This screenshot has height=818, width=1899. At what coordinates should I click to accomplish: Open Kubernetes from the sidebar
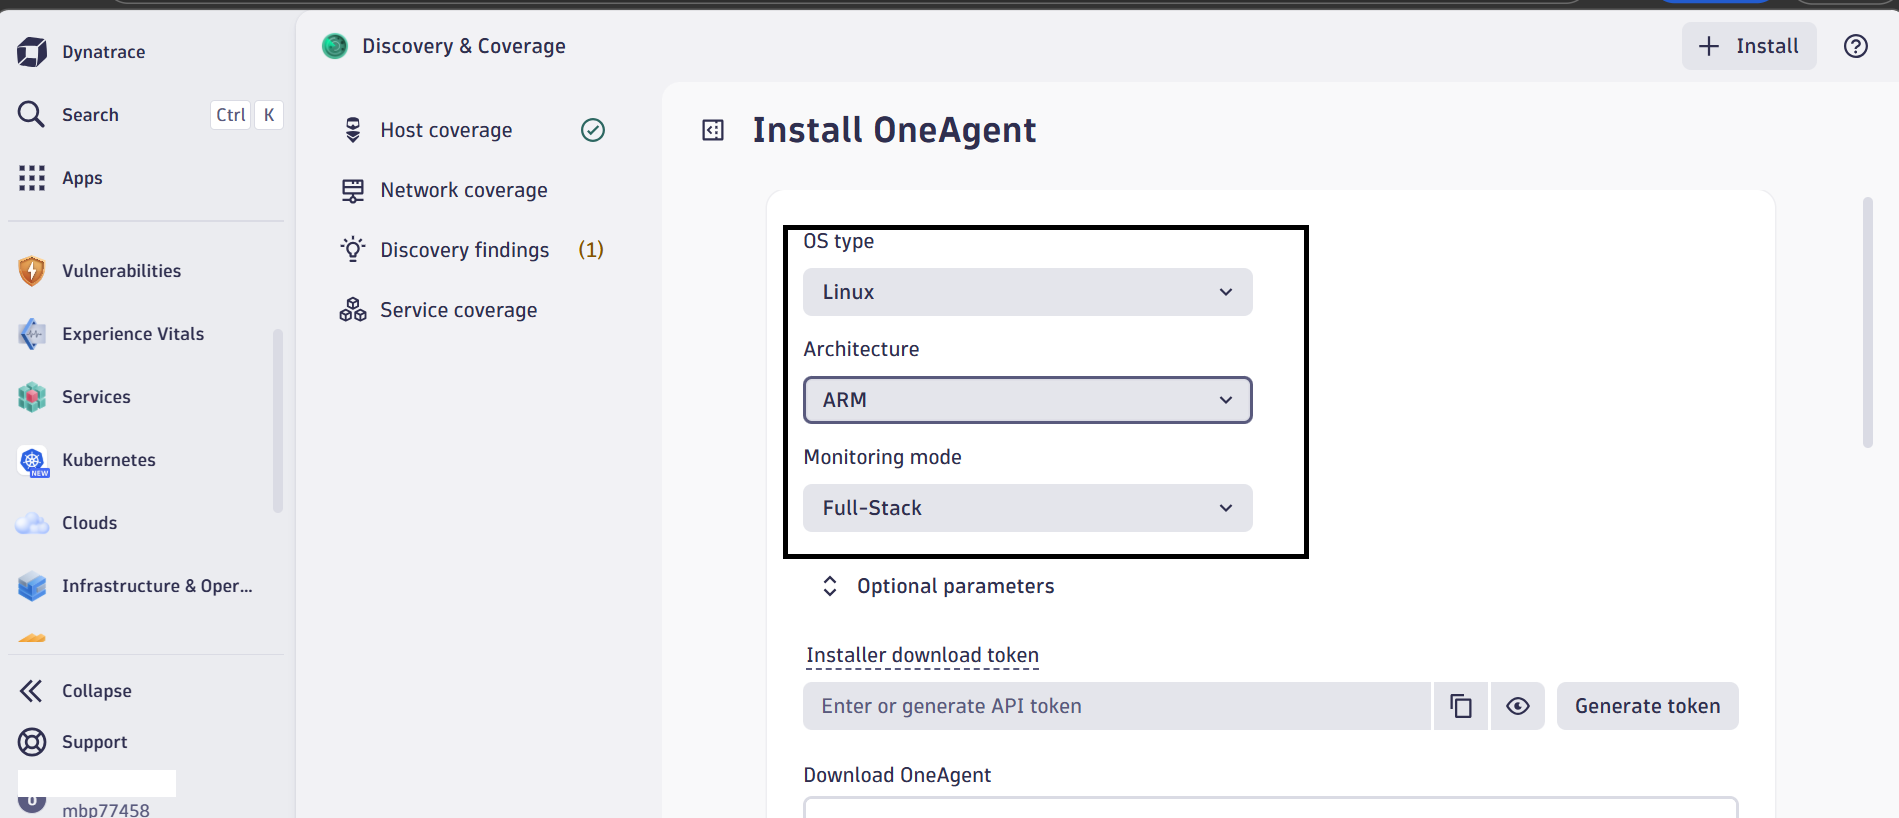click(x=109, y=460)
